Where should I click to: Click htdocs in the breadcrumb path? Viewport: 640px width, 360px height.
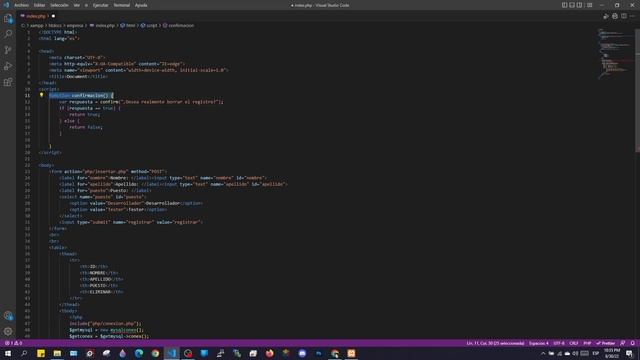[x=55, y=25]
